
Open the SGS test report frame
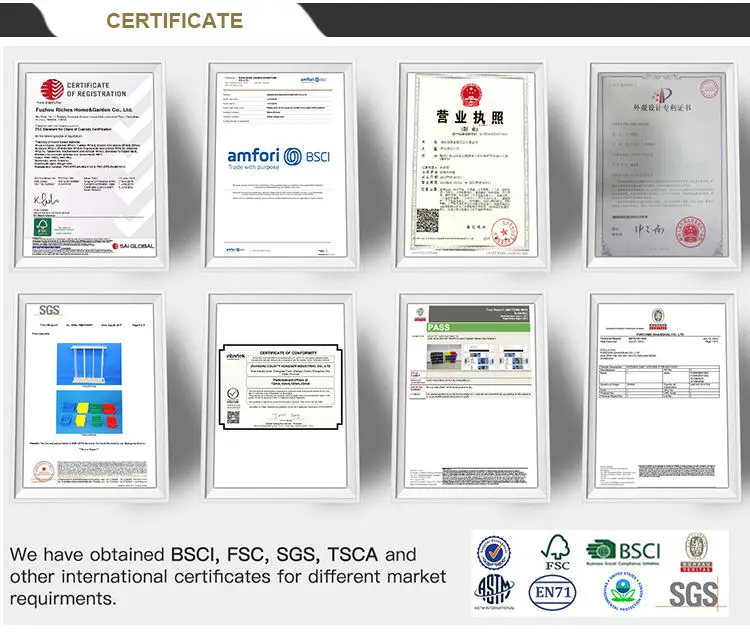pos(89,397)
